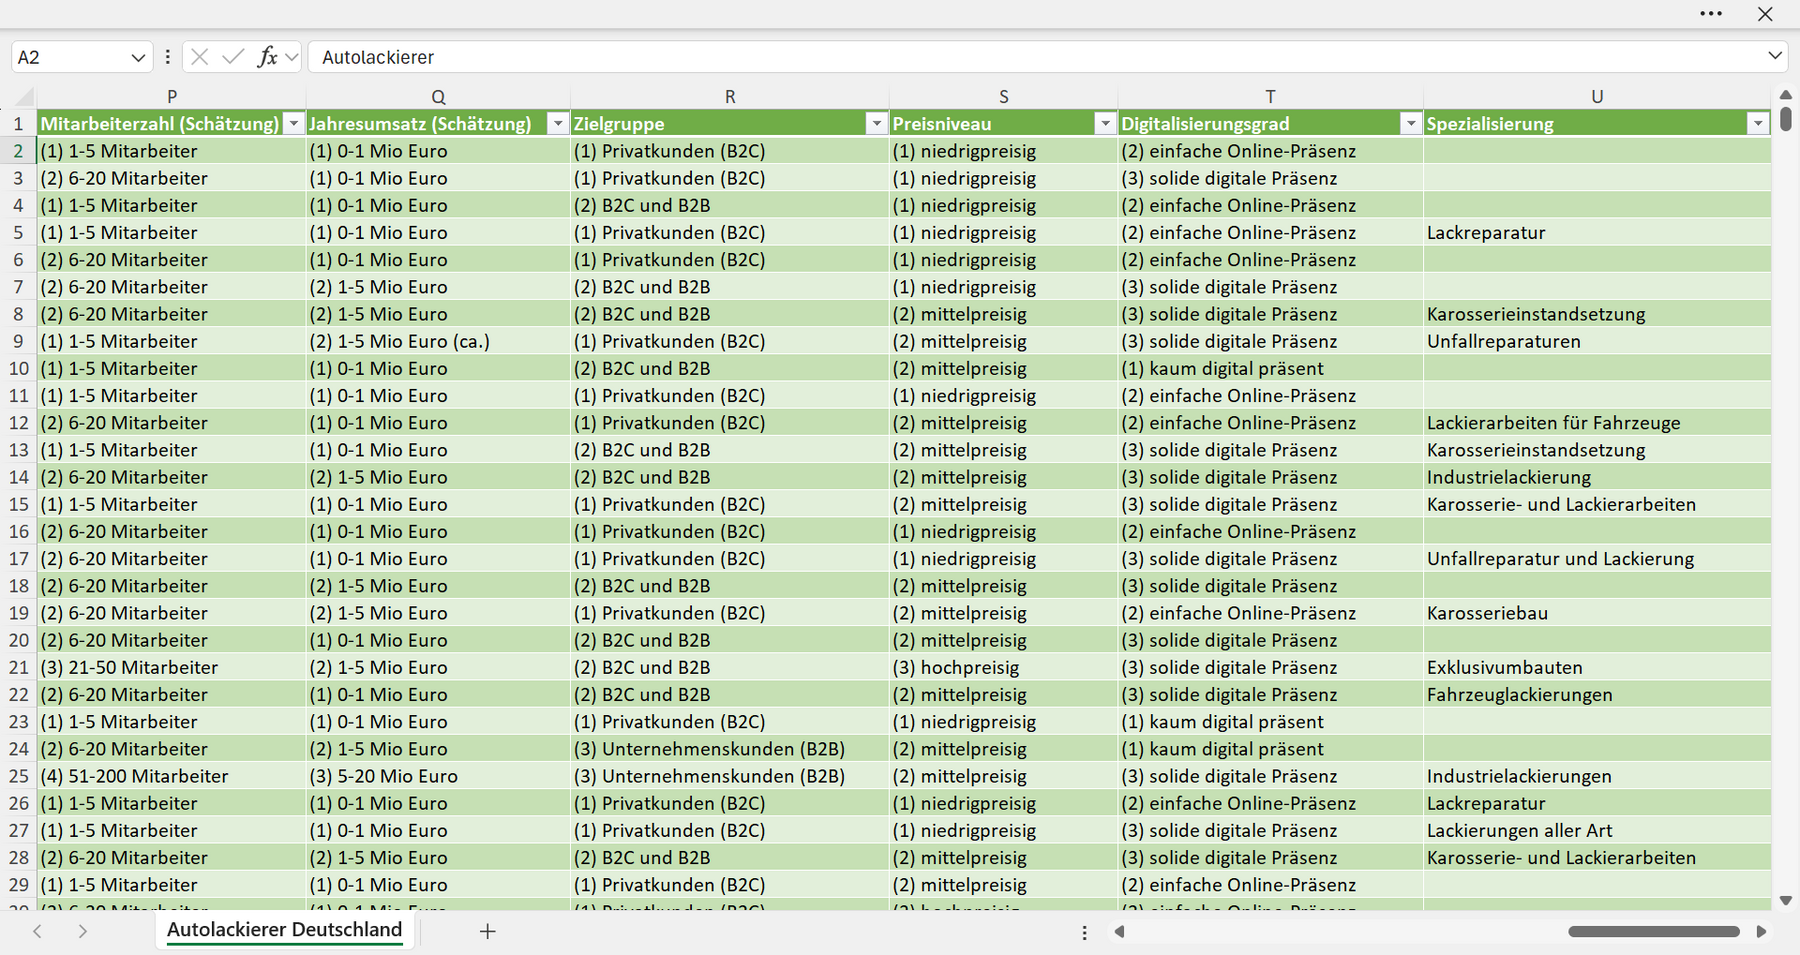Click the scroll left arrow on horizontal scrollbar
The image size is (1800, 955).
pos(1119,931)
